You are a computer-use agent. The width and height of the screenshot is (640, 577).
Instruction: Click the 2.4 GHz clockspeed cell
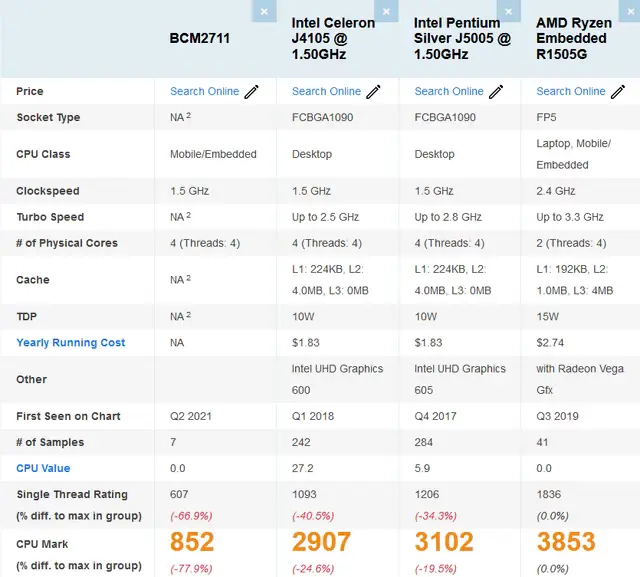point(556,191)
